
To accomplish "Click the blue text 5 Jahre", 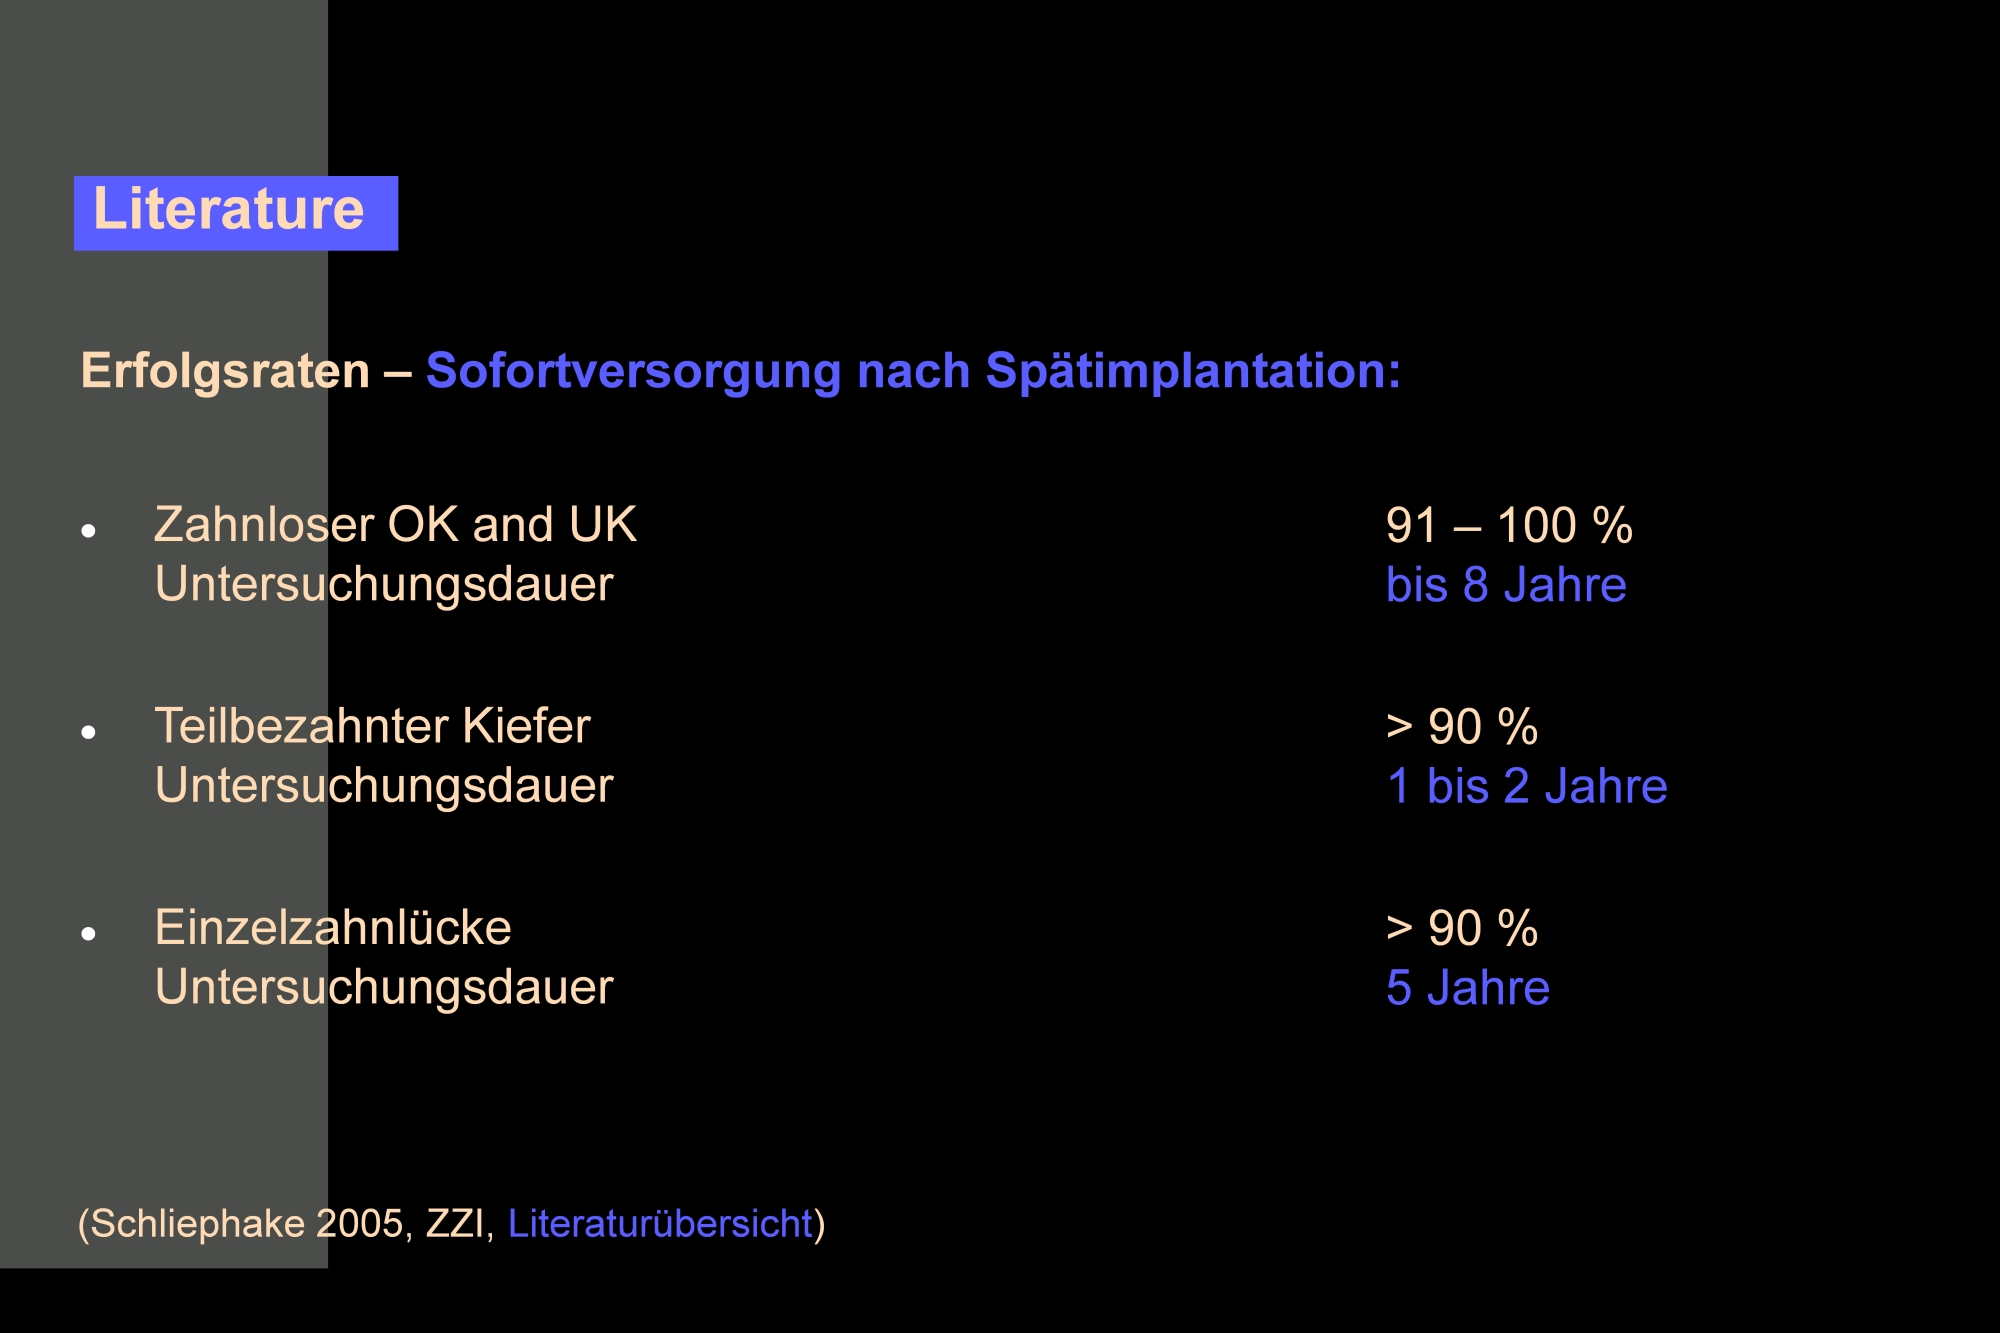I will click(1468, 988).
